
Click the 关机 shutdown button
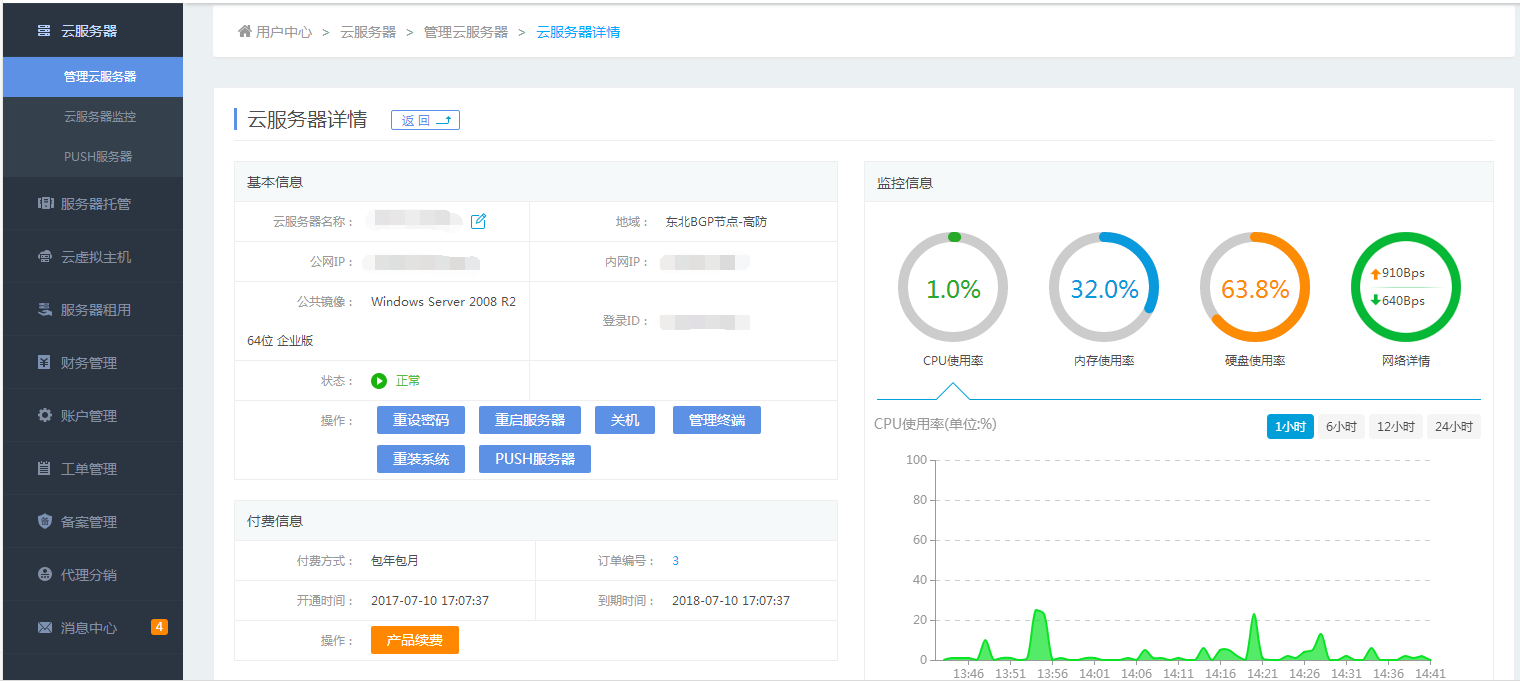click(625, 420)
